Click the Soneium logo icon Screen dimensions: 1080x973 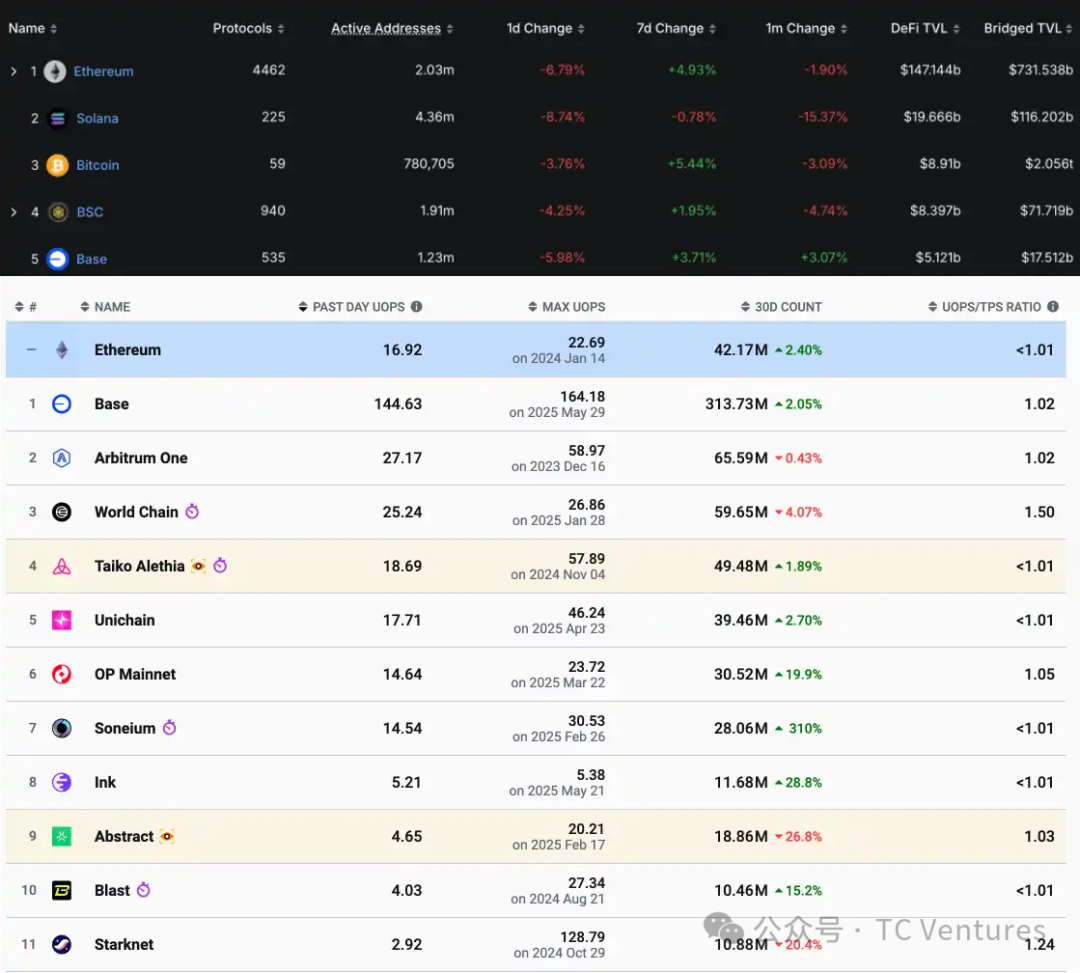coord(62,728)
